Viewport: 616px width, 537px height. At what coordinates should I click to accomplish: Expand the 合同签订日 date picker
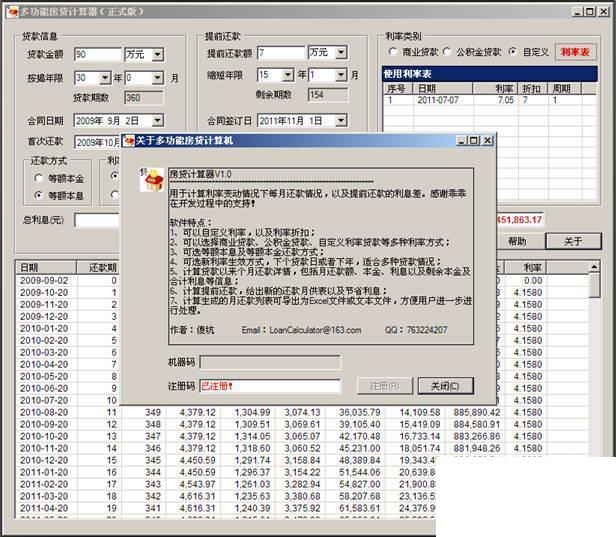[x=341, y=120]
